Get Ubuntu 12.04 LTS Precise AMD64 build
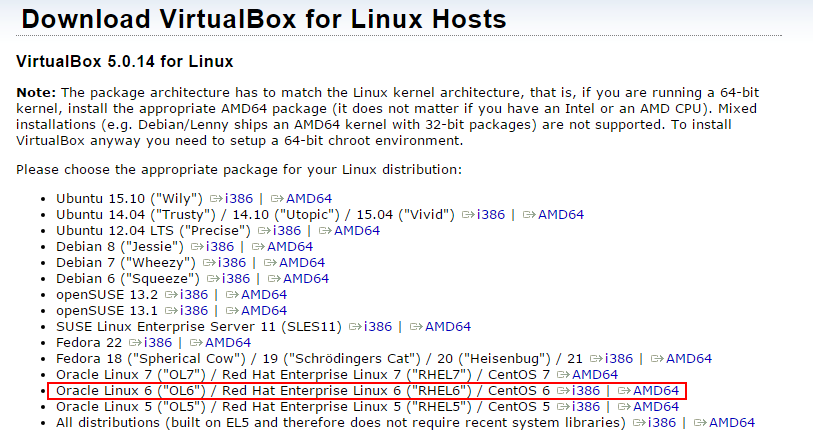813x437 pixels. [357, 231]
